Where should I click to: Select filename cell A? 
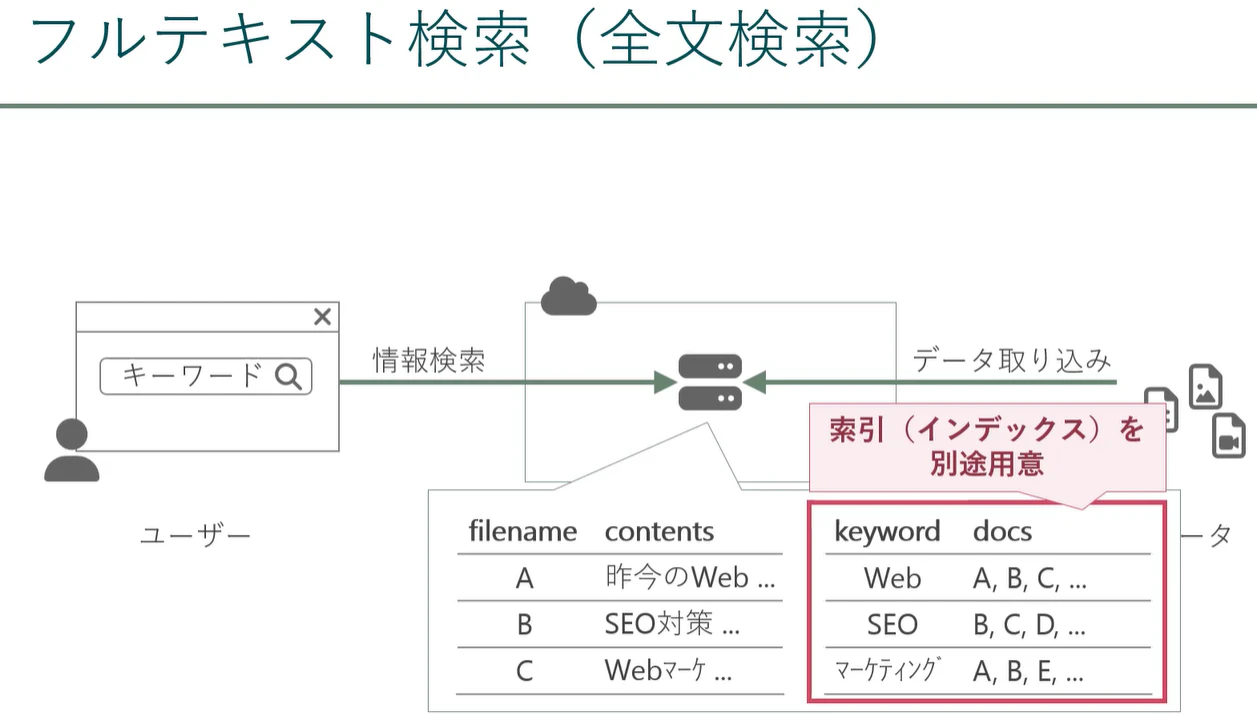coord(524,578)
